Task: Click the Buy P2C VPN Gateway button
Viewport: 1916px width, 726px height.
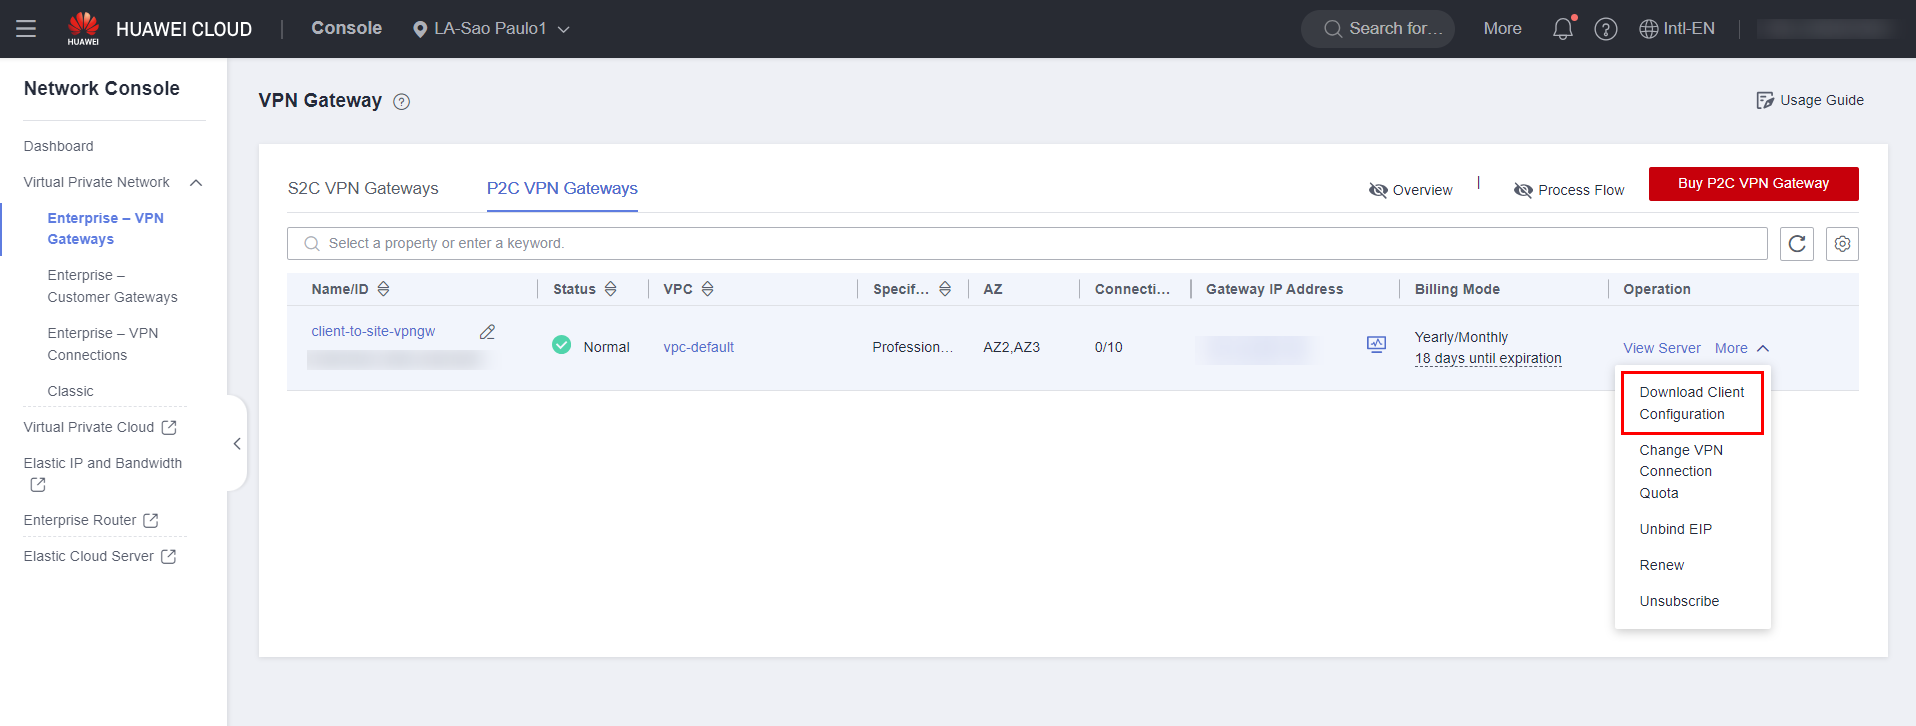Action: click(1752, 184)
